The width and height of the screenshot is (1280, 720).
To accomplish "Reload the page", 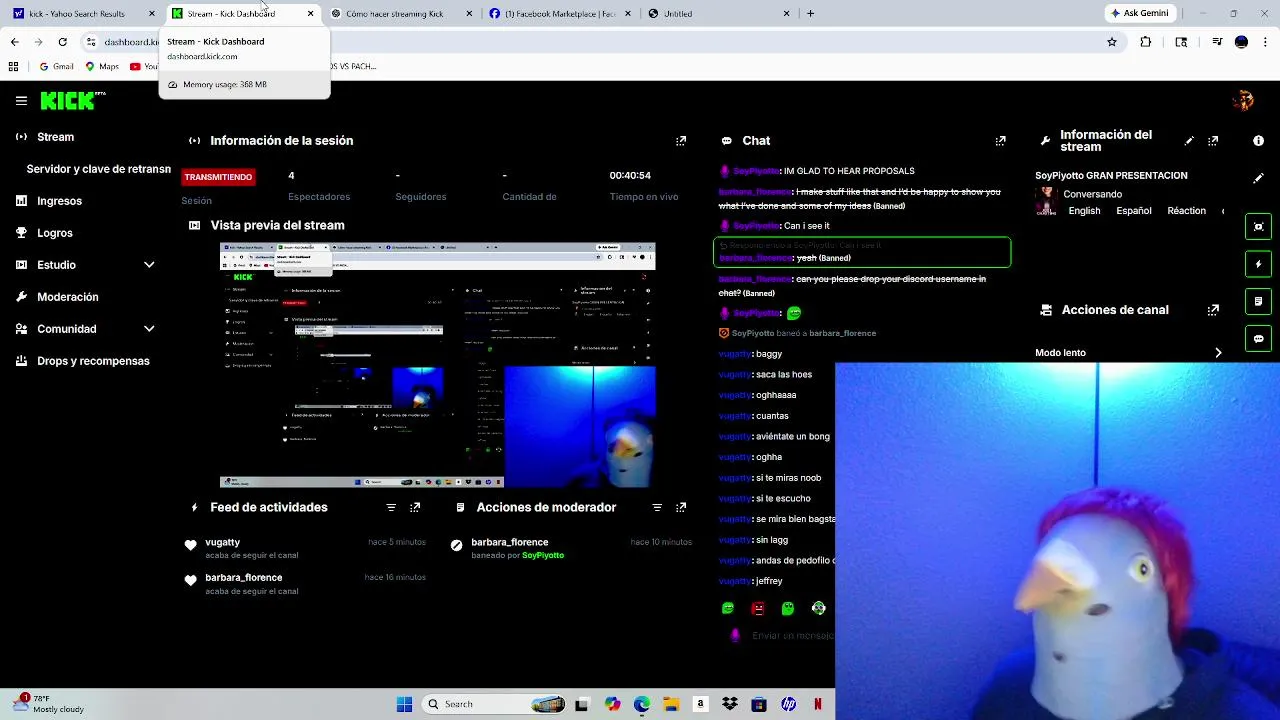I will coord(62,42).
